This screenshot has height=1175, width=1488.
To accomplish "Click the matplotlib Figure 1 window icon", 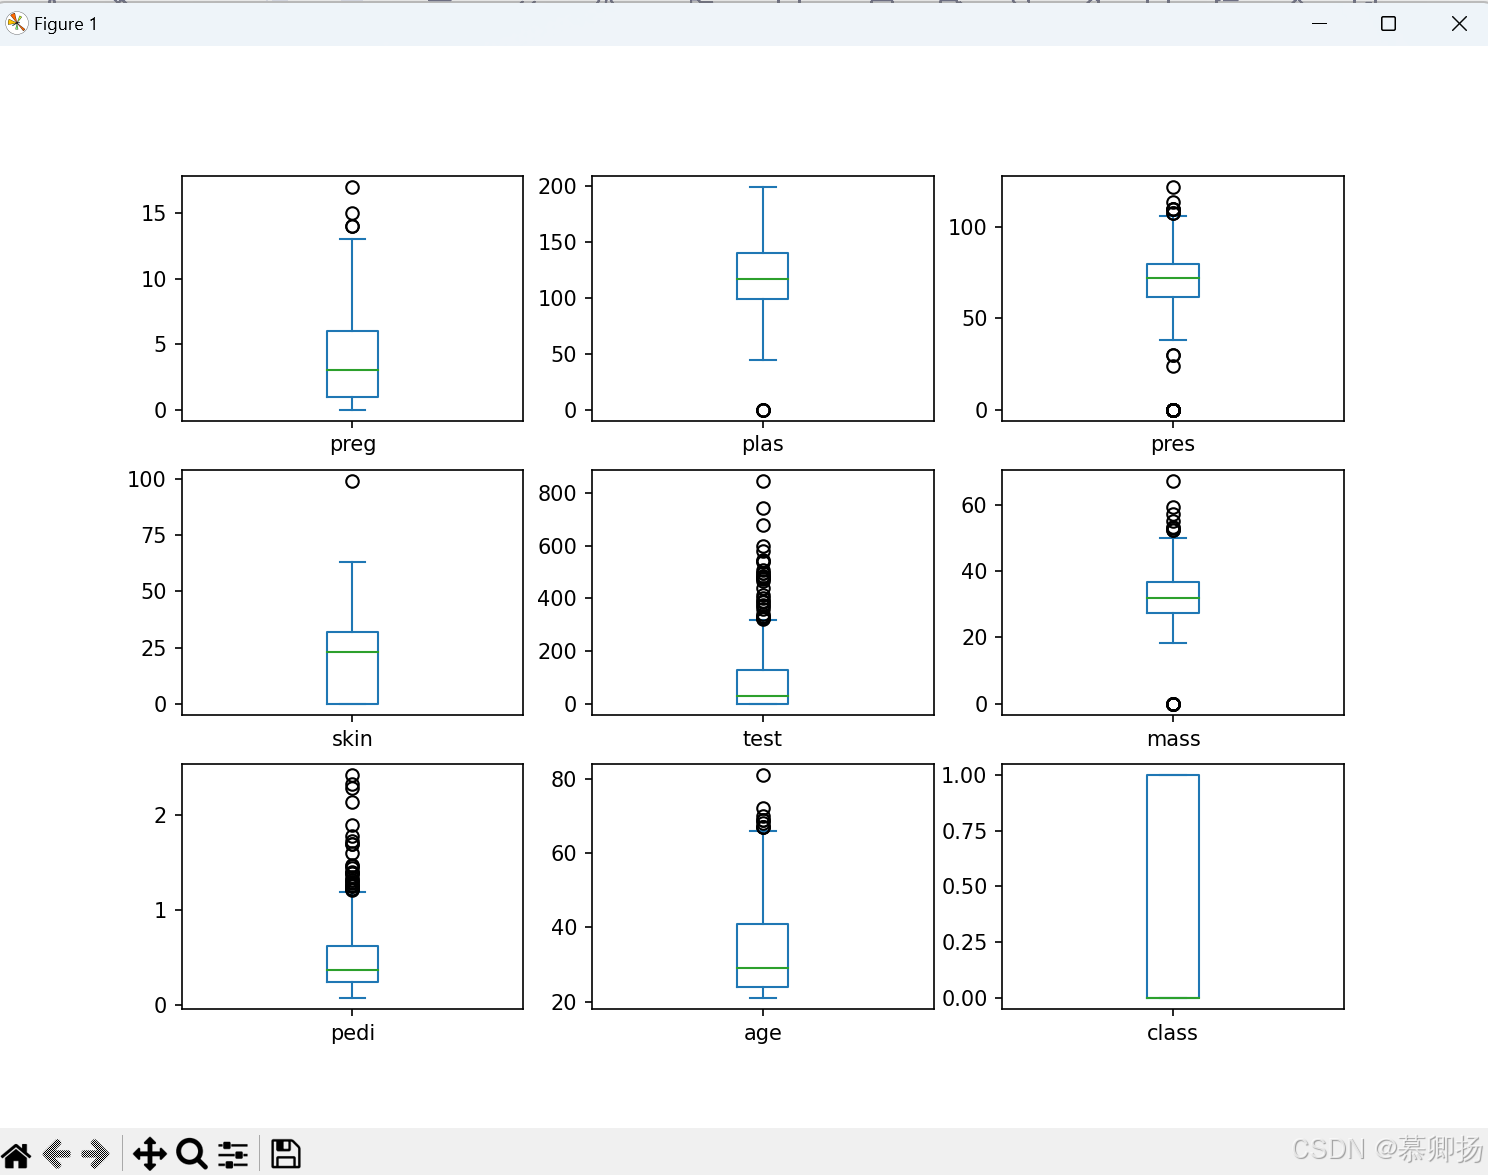I will (17, 24).
